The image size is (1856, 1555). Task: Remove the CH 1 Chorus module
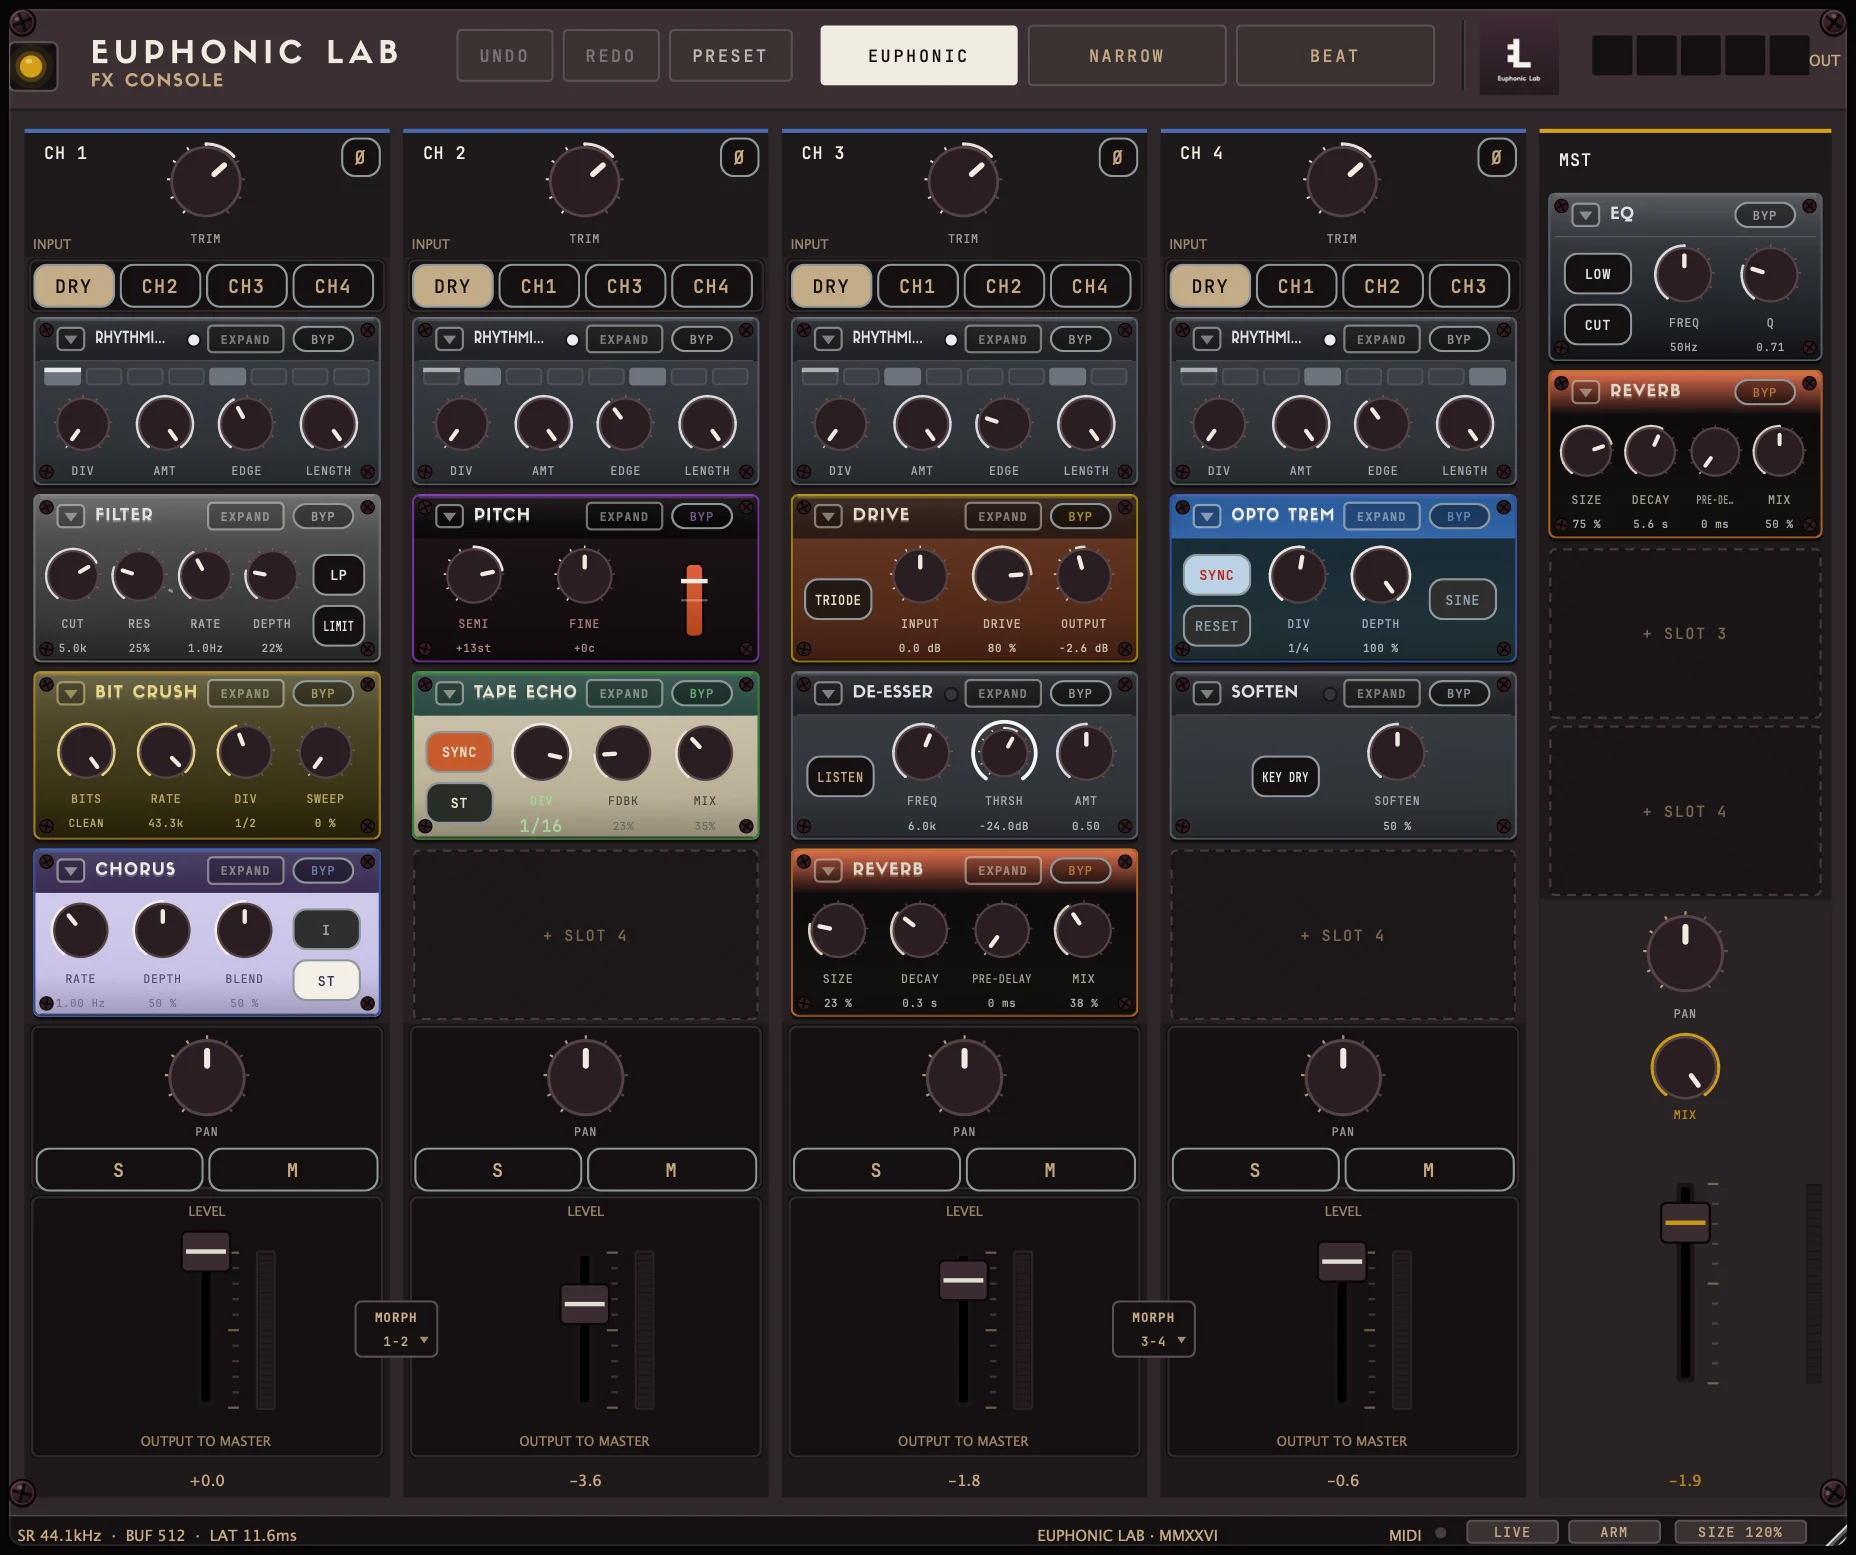(x=368, y=862)
